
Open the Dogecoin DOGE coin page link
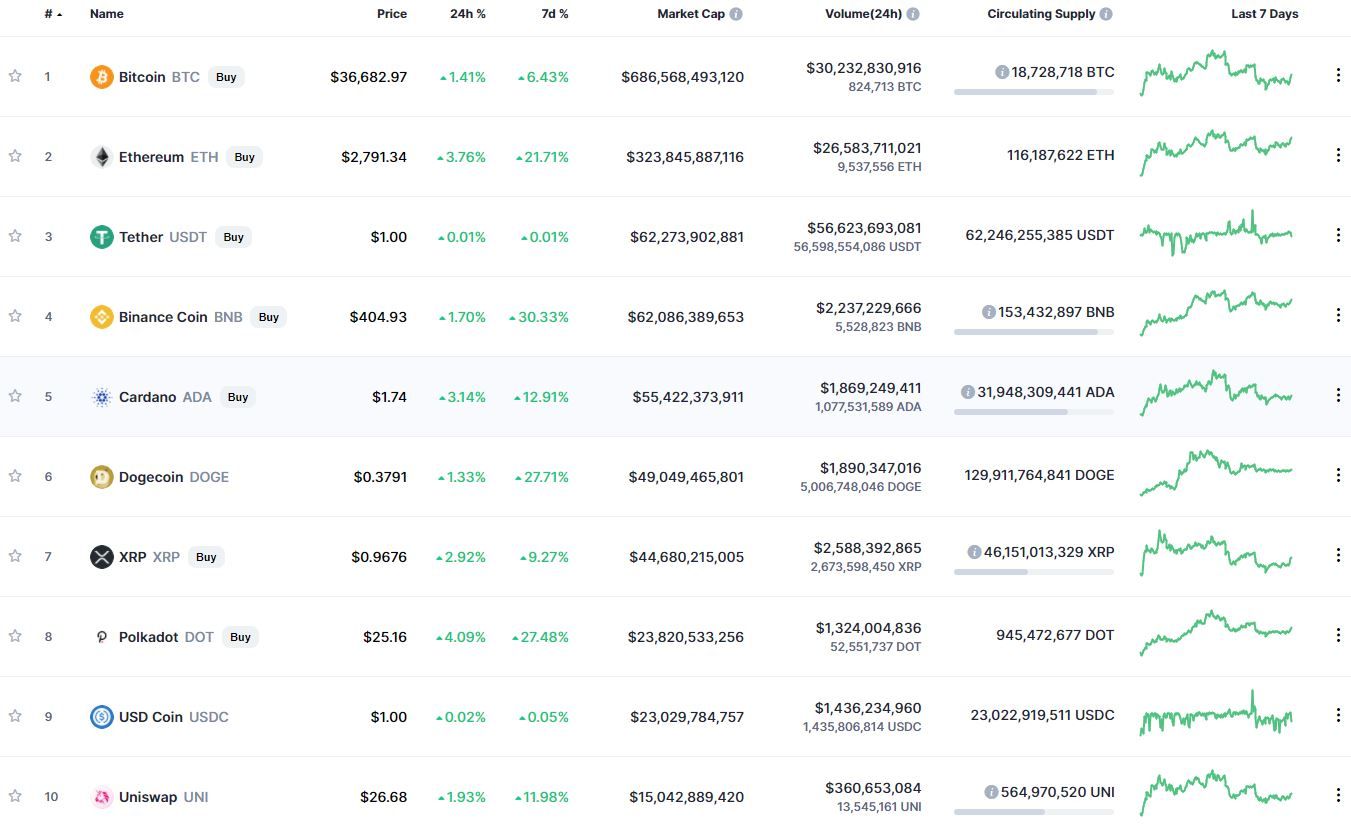[x=174, y=477]
